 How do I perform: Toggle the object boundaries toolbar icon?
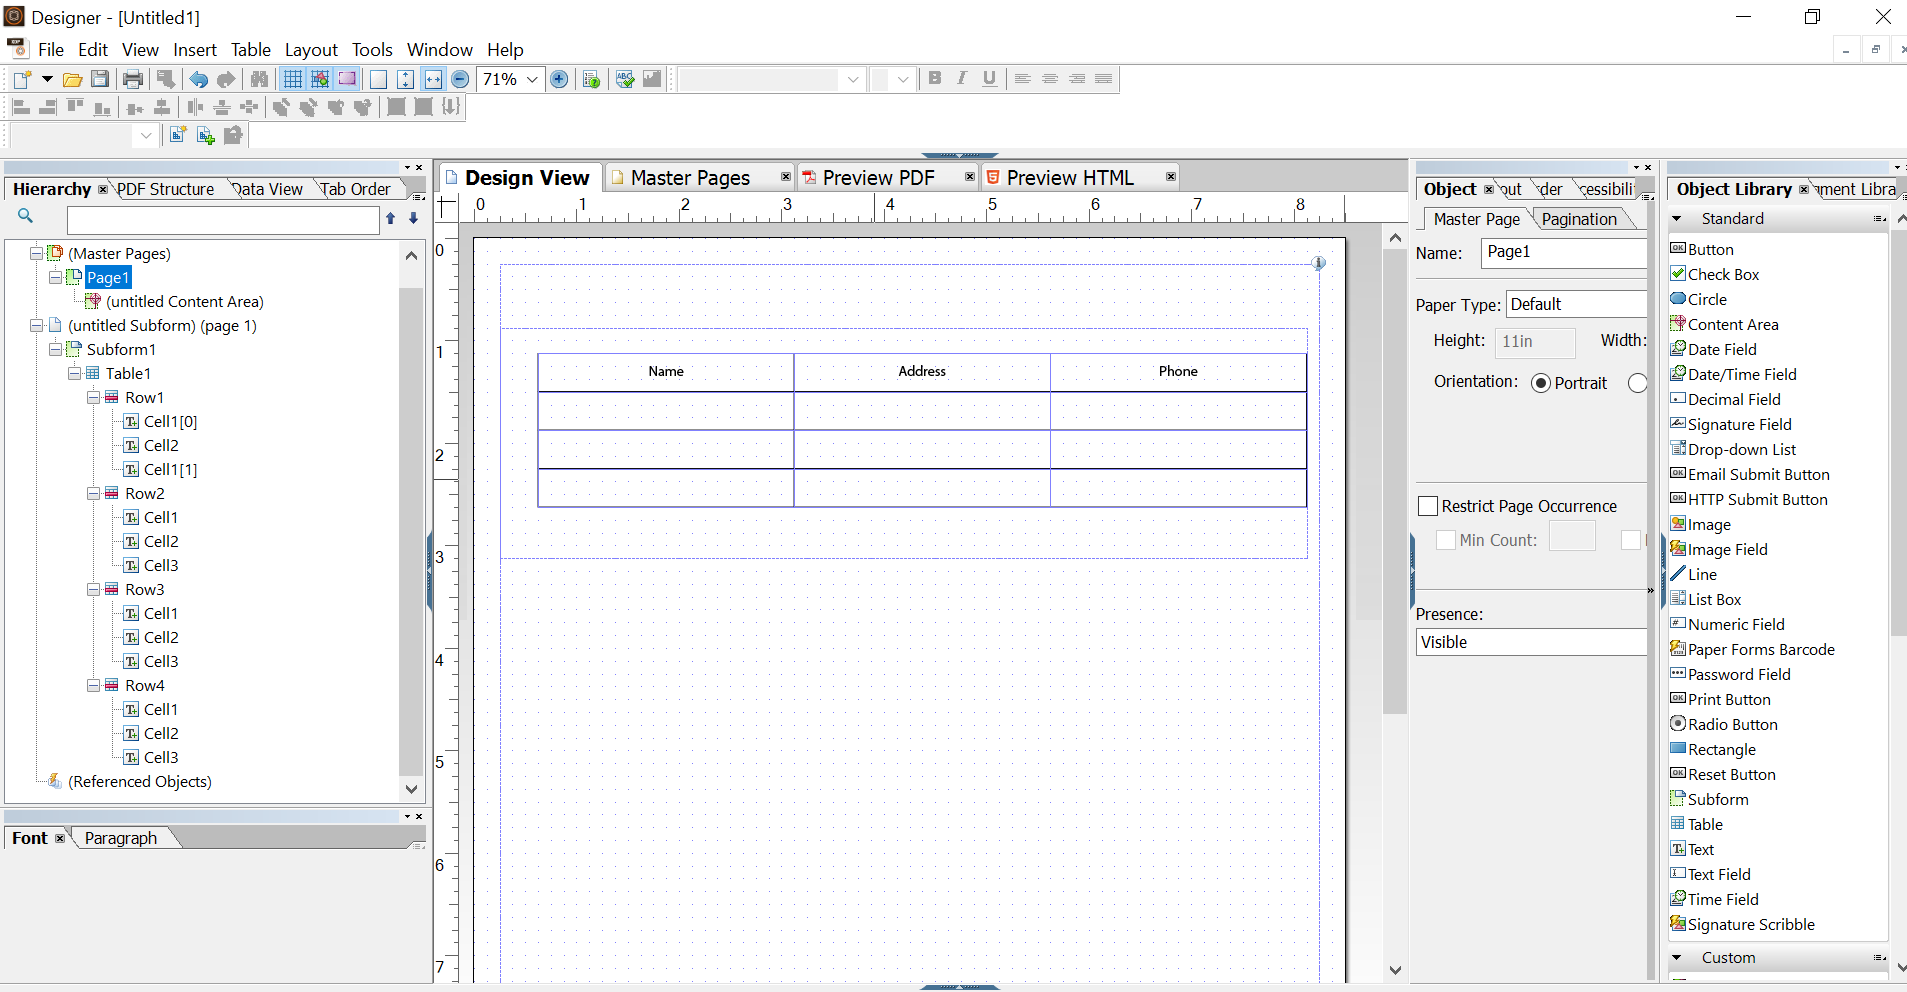tap(347, 79)
